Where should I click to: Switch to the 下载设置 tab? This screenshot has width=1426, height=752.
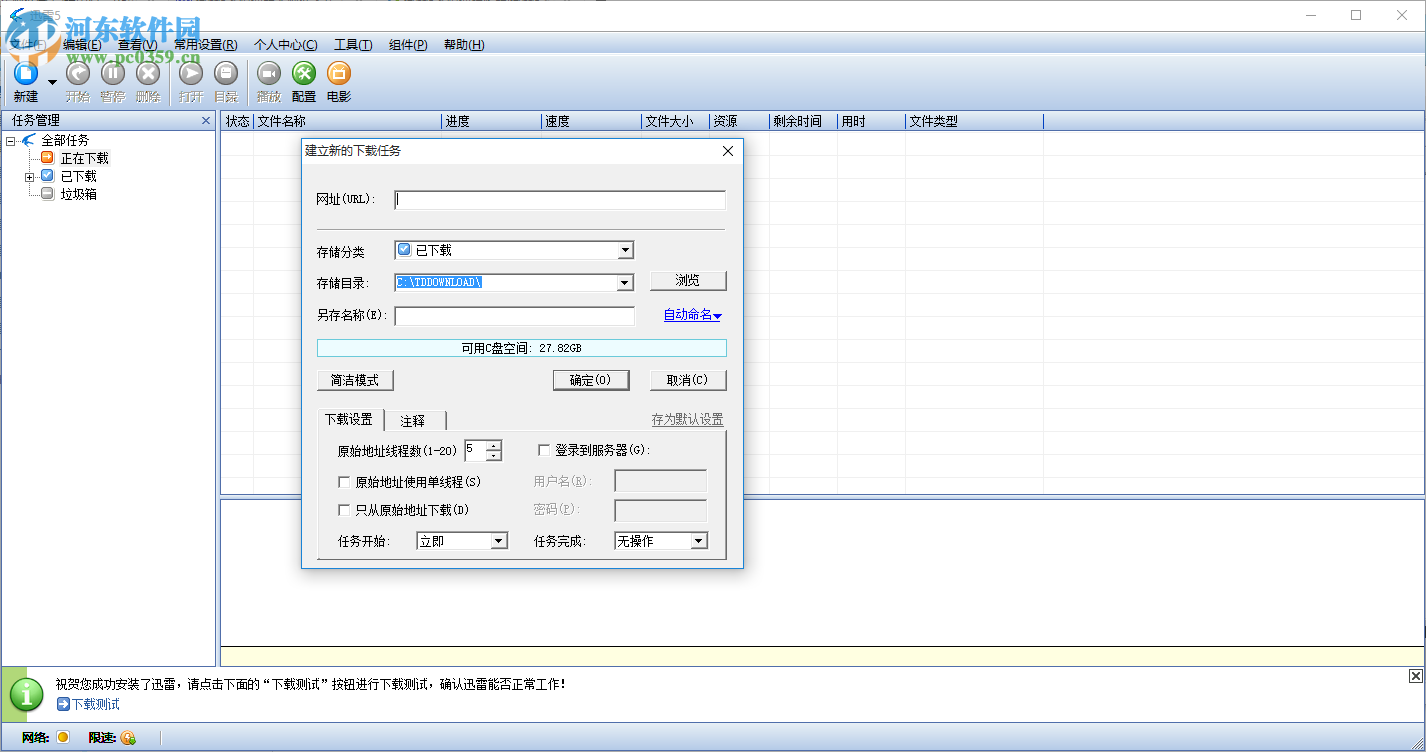pyautogui.click(x=349, y=420)
